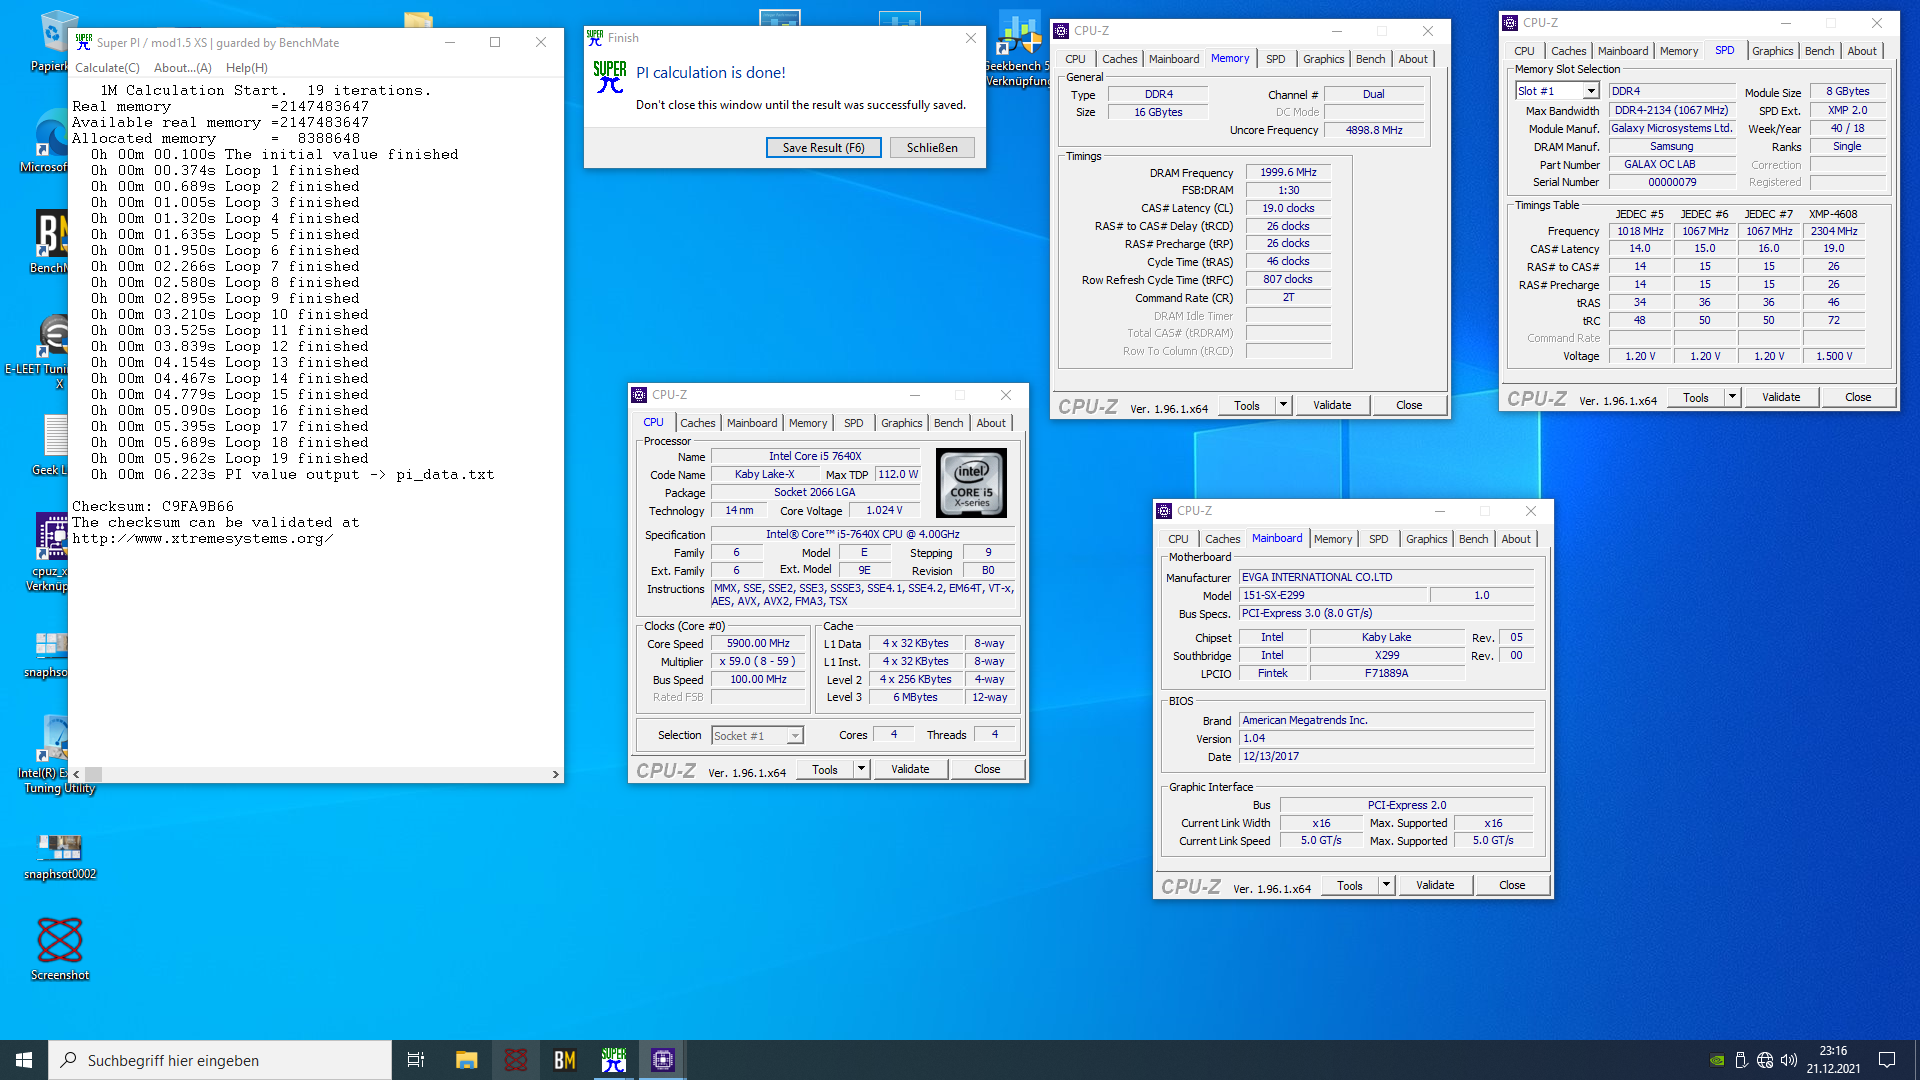The height and width of the screenshot is (1080, 1920).
Task: Click the Windows search input field
Action: tap(220, 1060)
